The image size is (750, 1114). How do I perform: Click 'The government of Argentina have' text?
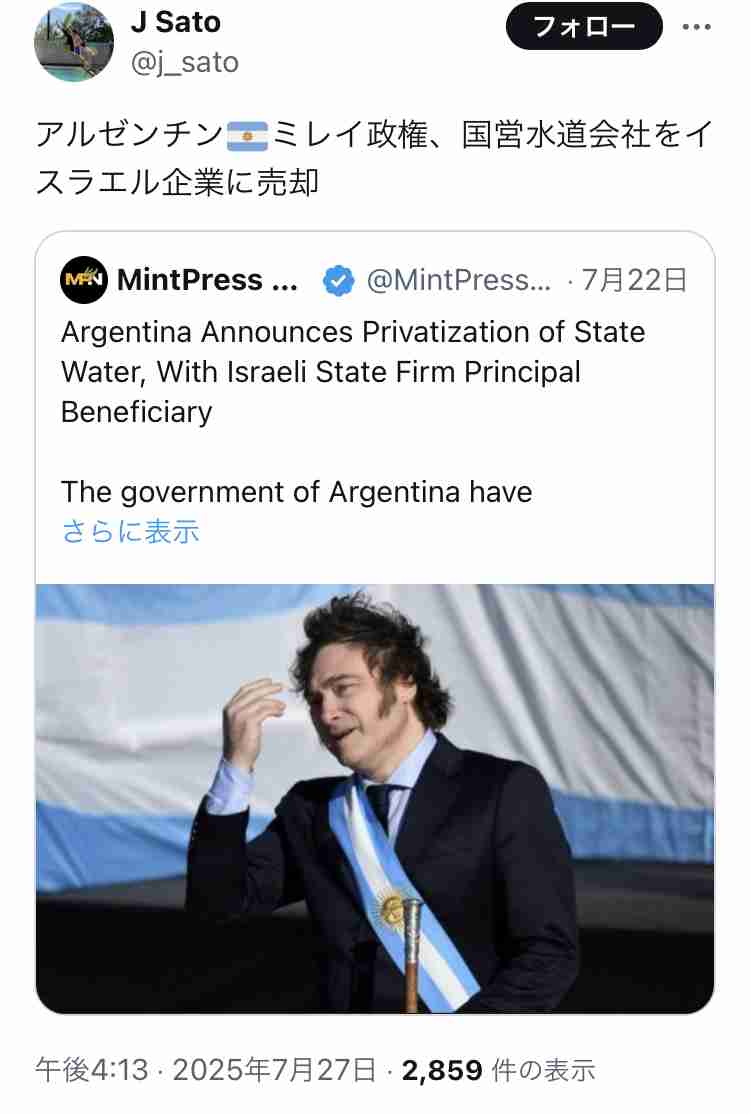pos(296,492)
